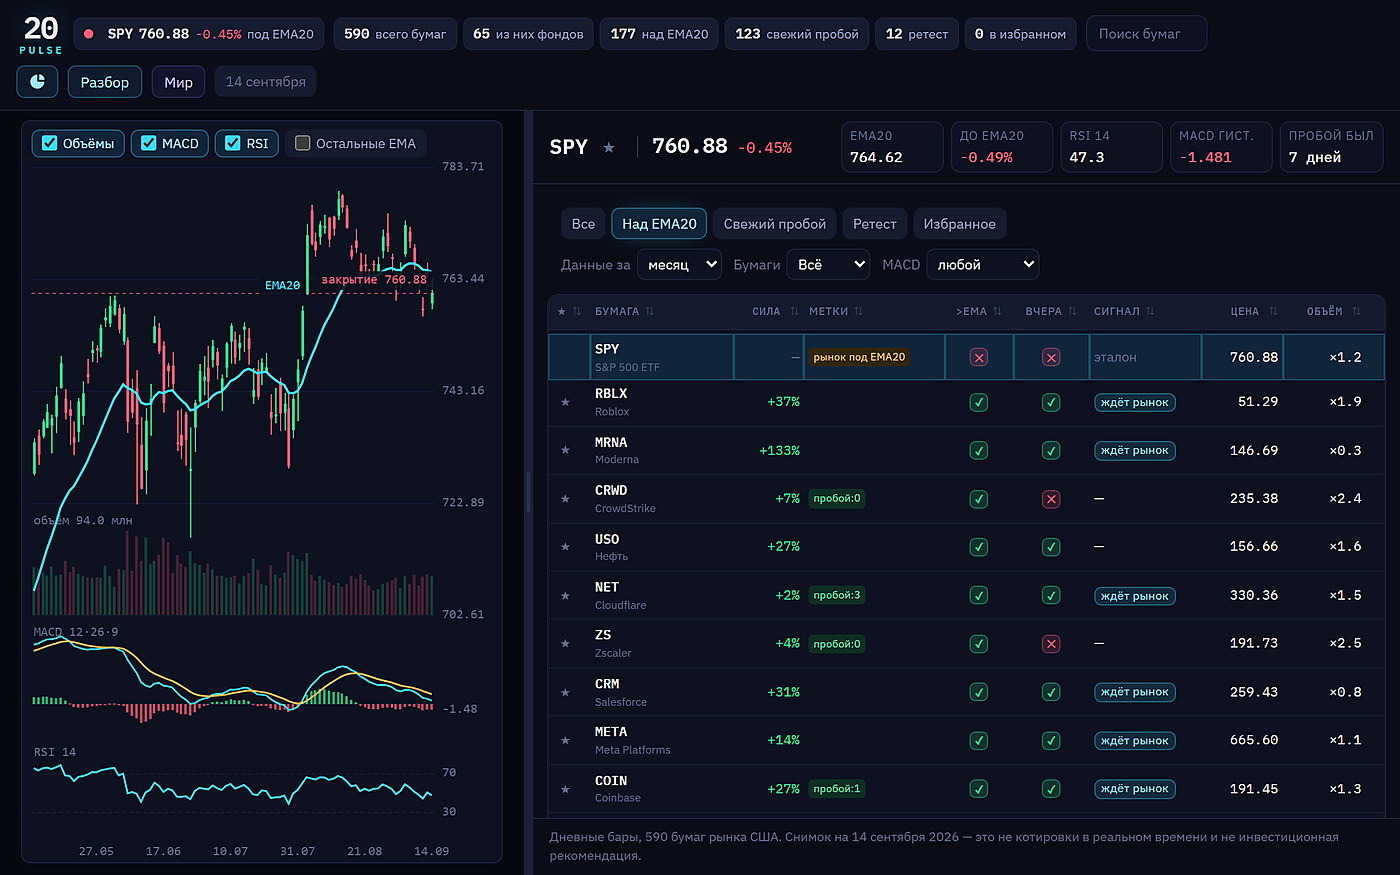Image resolution: width=1400 pixels, height=875 pixels.
Task: Click SPY red cross in >EMA column
Action: [979, 357]
